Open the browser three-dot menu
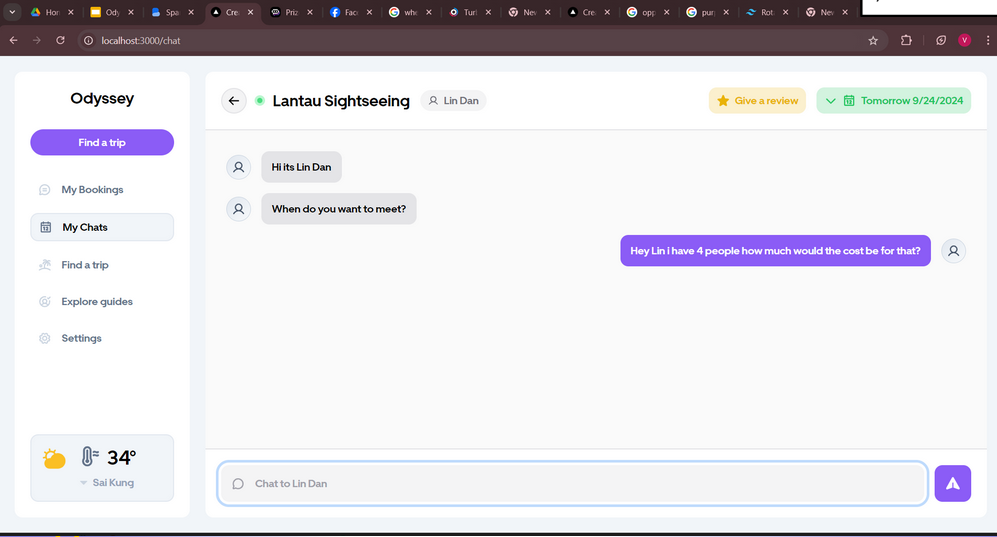The height and width of the screenshot is (537, 997). (987, 40)
